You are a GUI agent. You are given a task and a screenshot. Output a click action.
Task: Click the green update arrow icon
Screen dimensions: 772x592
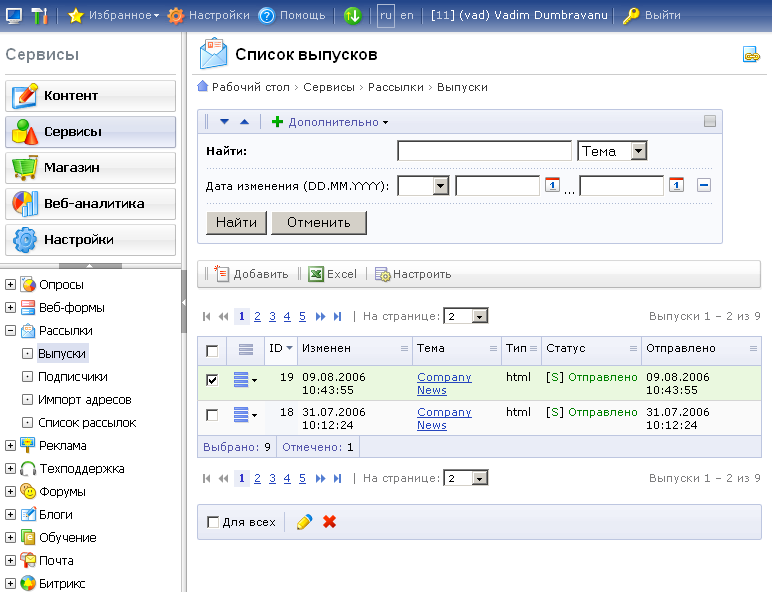pyautogui.click(x=352, y=15)
